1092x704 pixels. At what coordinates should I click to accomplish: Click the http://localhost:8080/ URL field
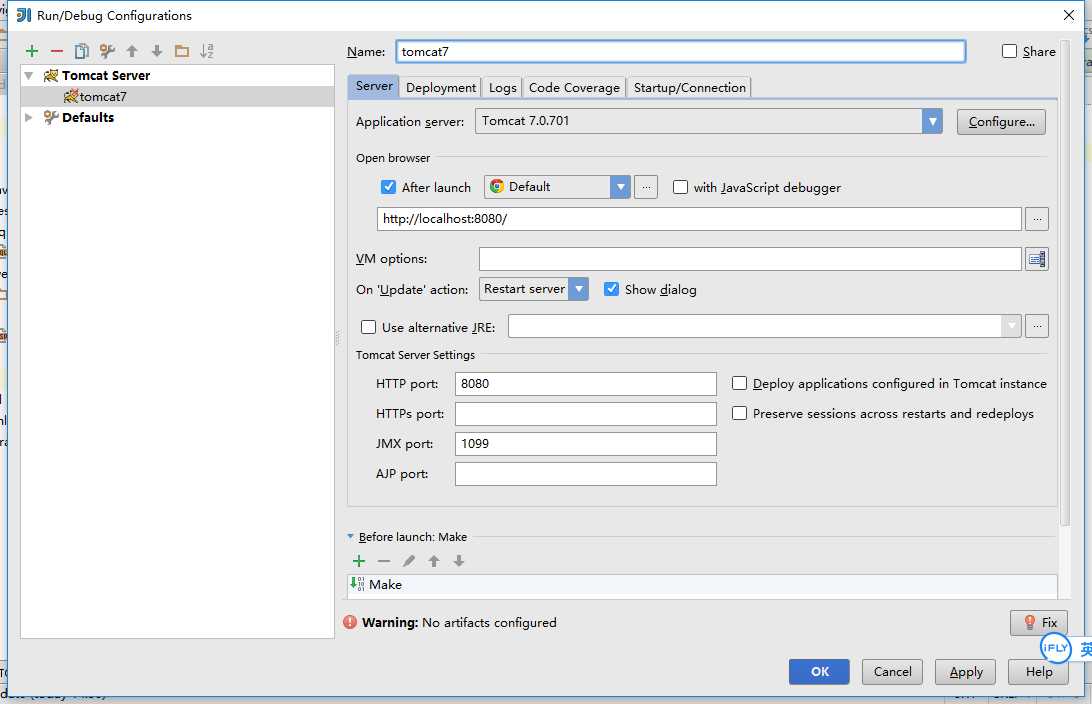click(699, 219)
